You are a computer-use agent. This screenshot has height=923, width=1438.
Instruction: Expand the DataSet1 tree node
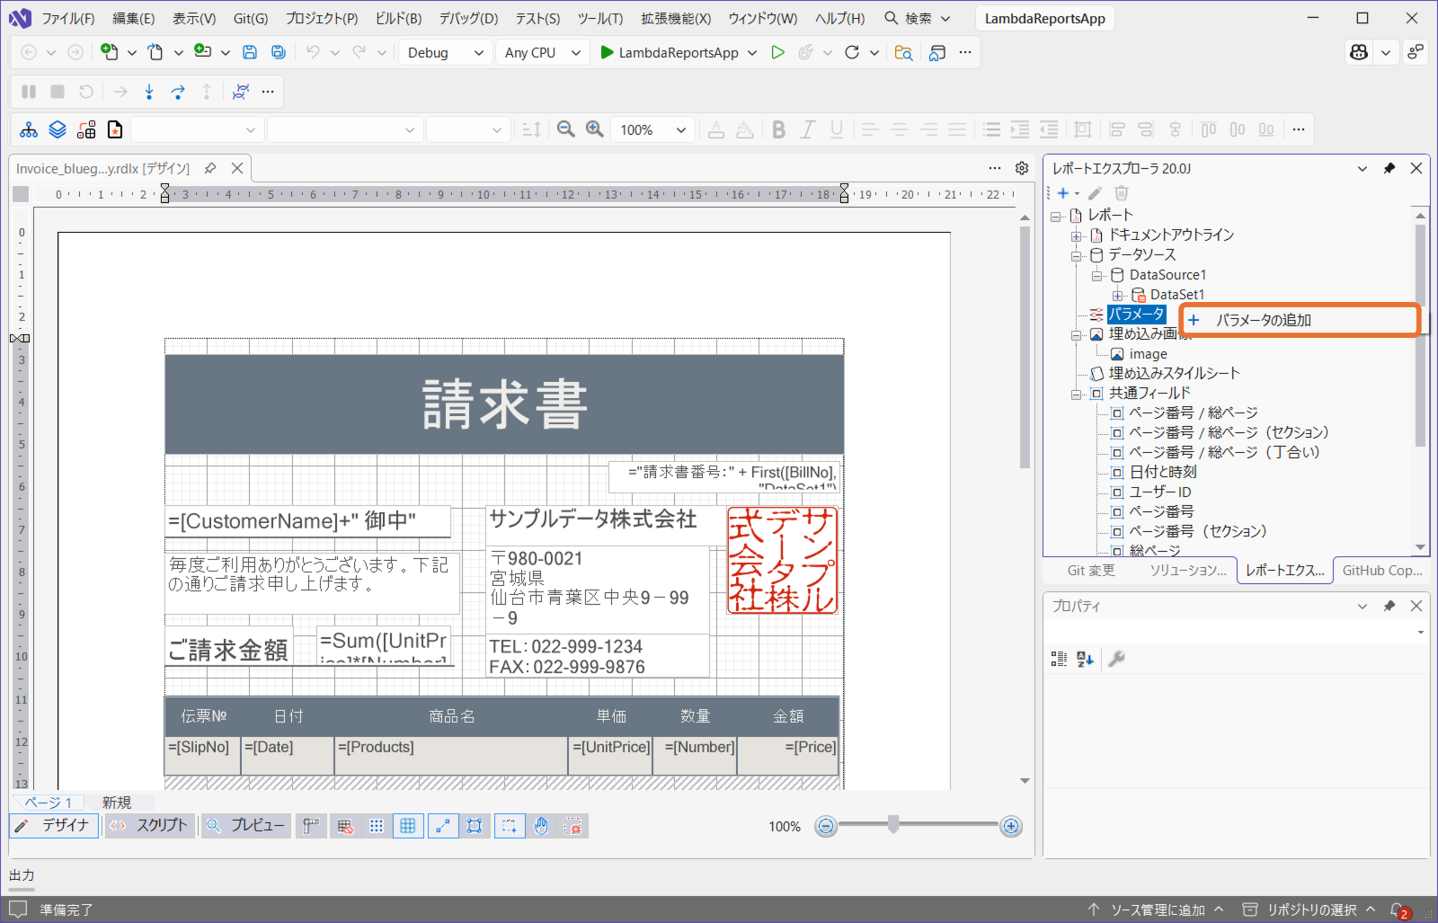click(1117, 295)
